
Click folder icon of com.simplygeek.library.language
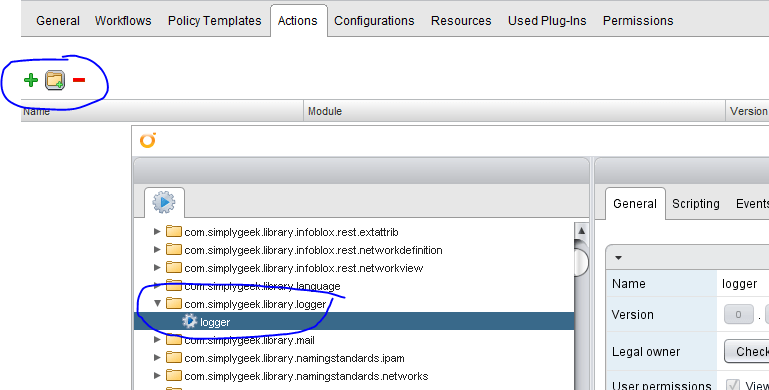[174, 286]
